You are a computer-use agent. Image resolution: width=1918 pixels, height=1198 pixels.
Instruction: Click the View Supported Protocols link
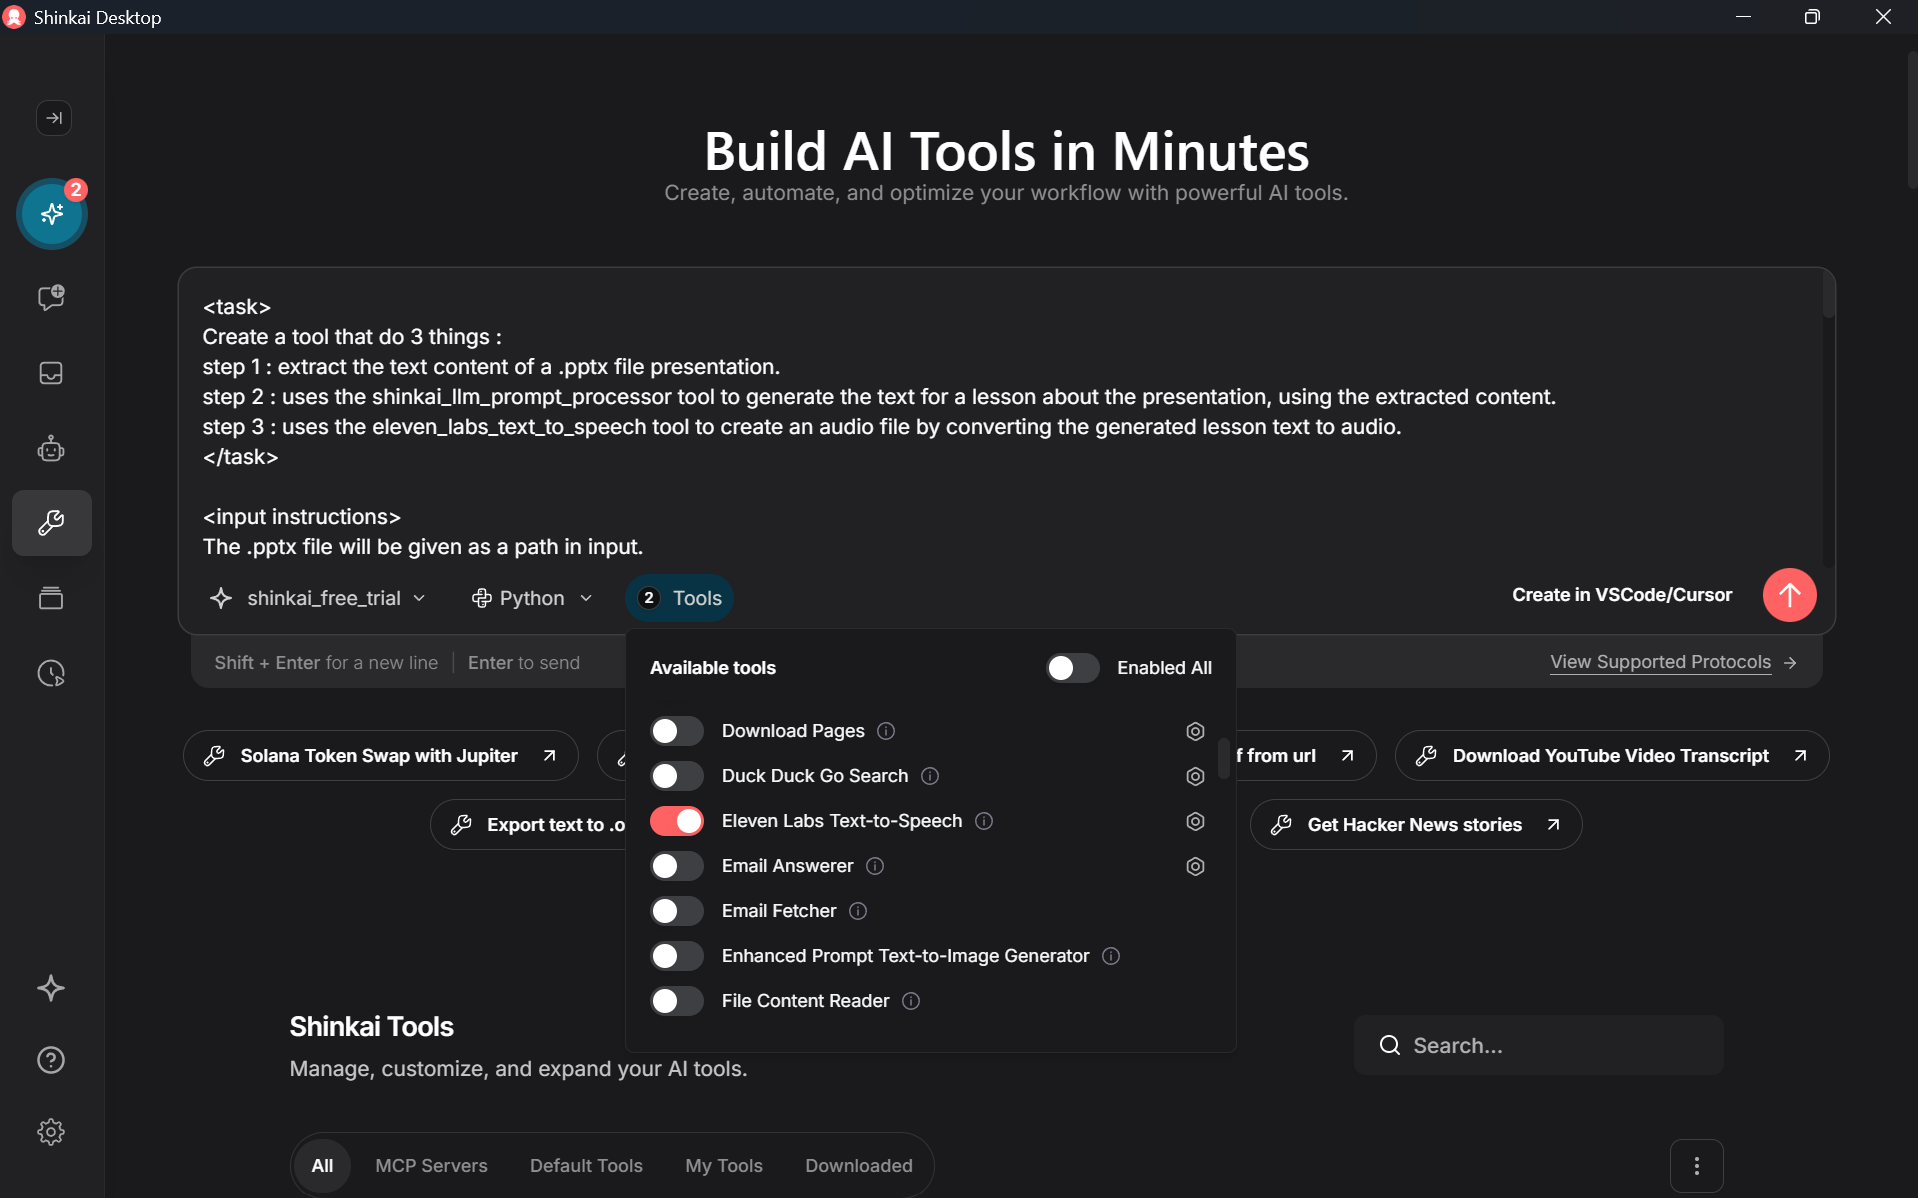pyautogui.click(x=1660, y=662)
